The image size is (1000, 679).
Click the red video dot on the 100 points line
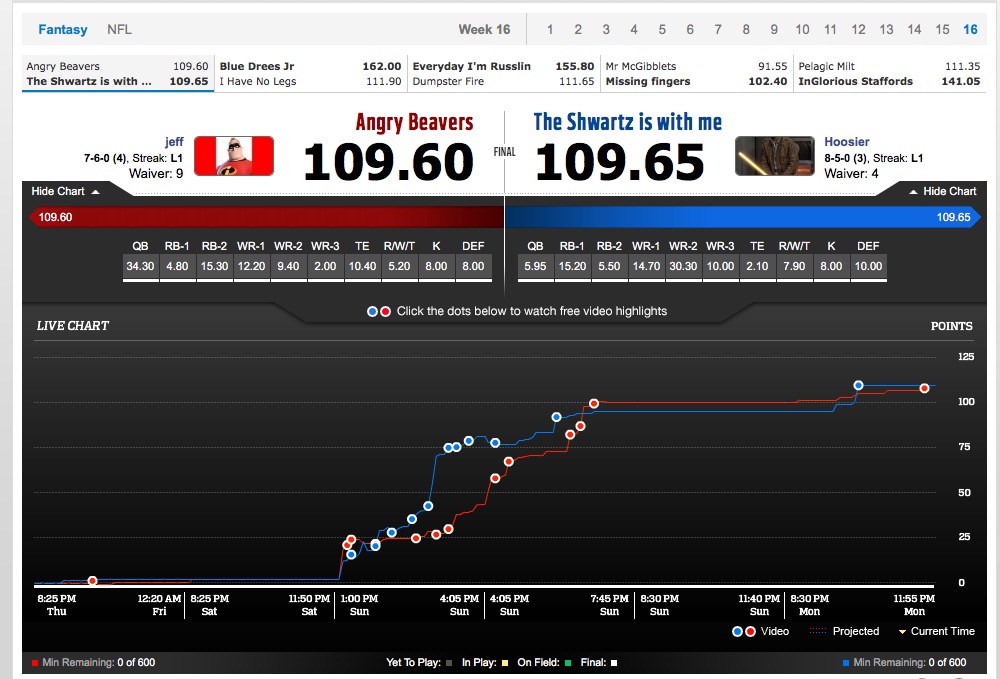tap(594, 404)
